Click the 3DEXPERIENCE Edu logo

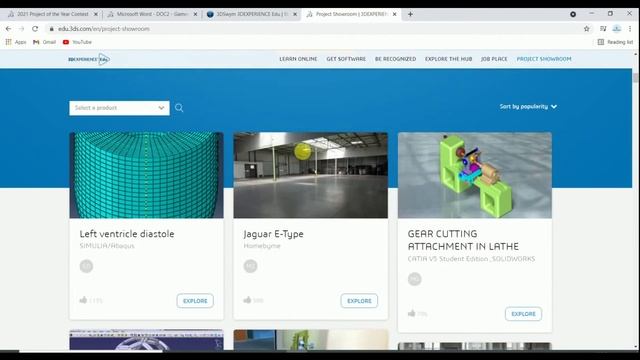pos(89,59)
